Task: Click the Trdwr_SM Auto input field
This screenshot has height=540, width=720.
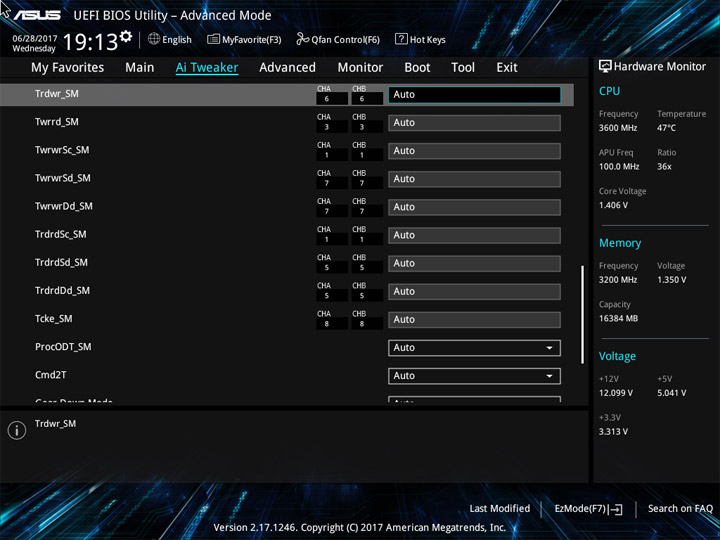Action: click(474, 95)
